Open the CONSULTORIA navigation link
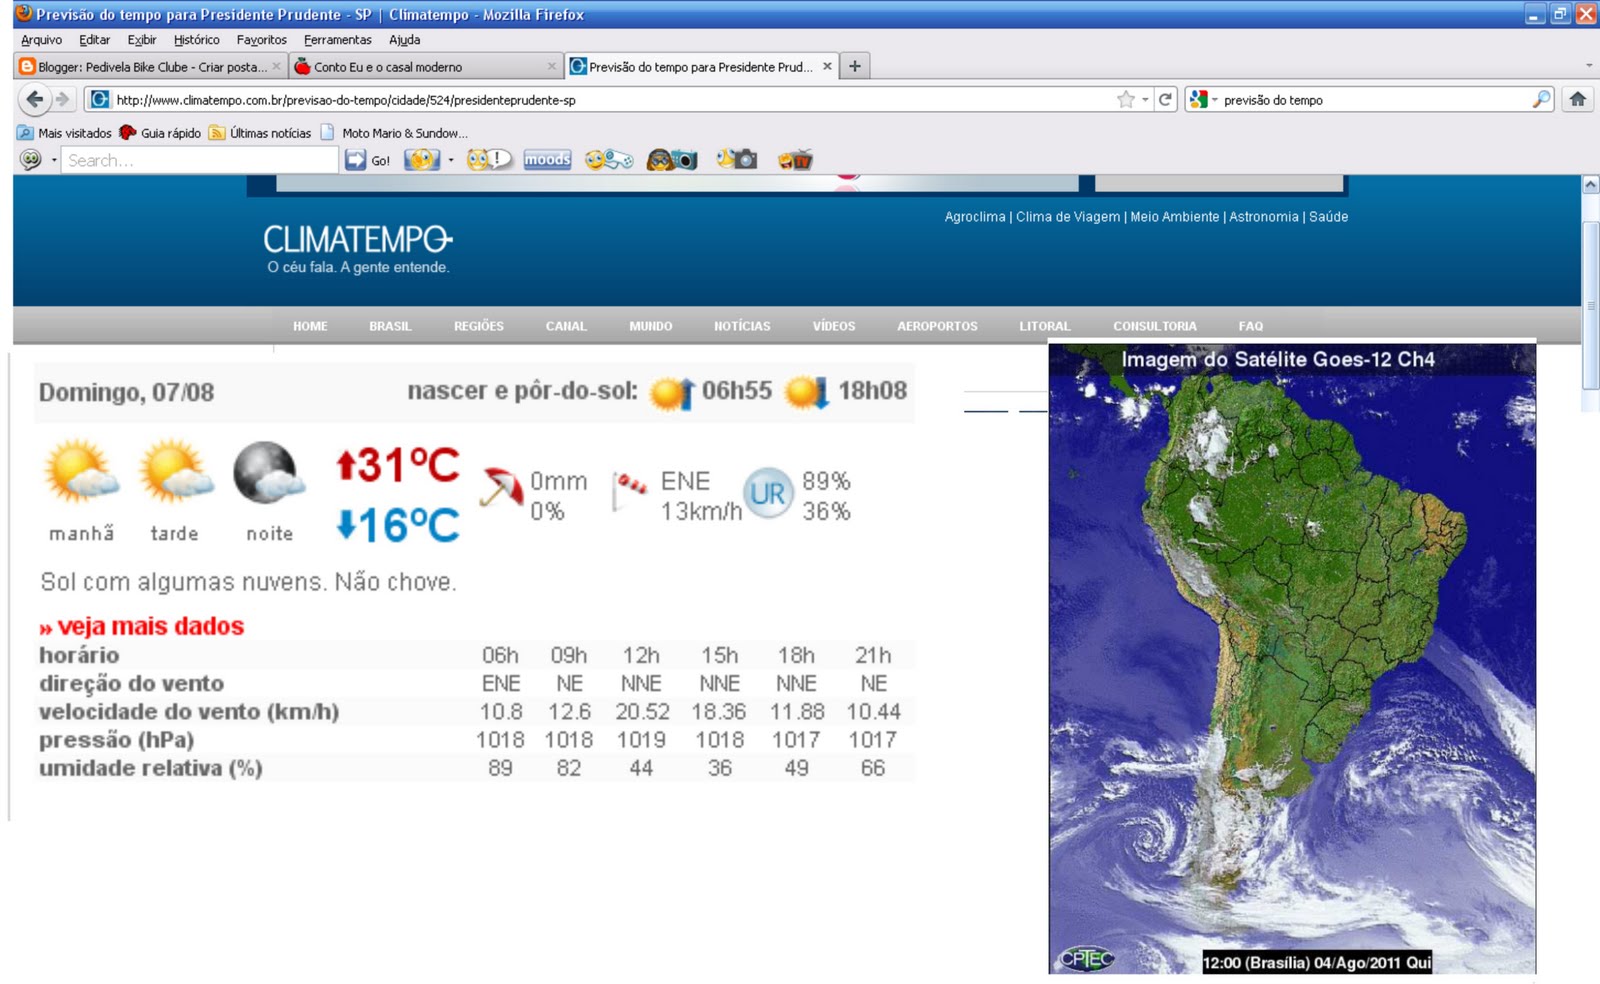This screenshot has height=984, width=1600. click(x=1155, y=326)
